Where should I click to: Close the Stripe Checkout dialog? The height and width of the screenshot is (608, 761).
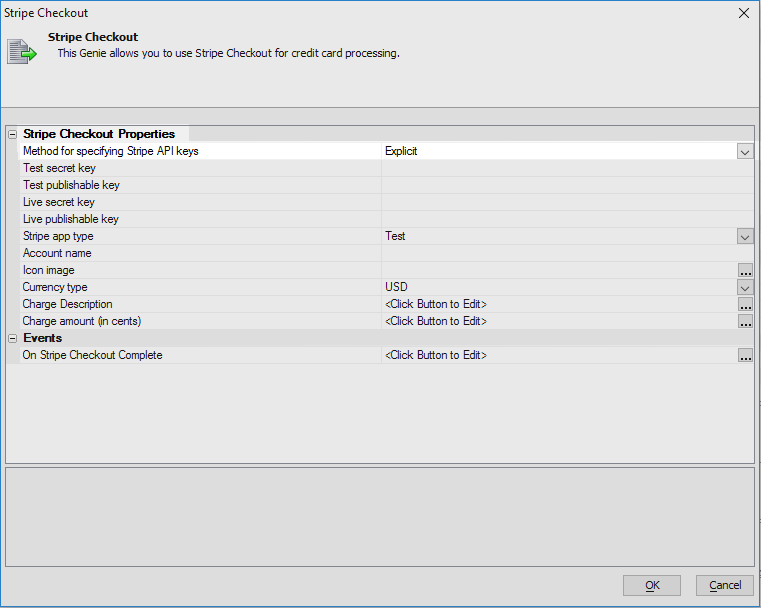pyautogui.click(x=744, y=13)
